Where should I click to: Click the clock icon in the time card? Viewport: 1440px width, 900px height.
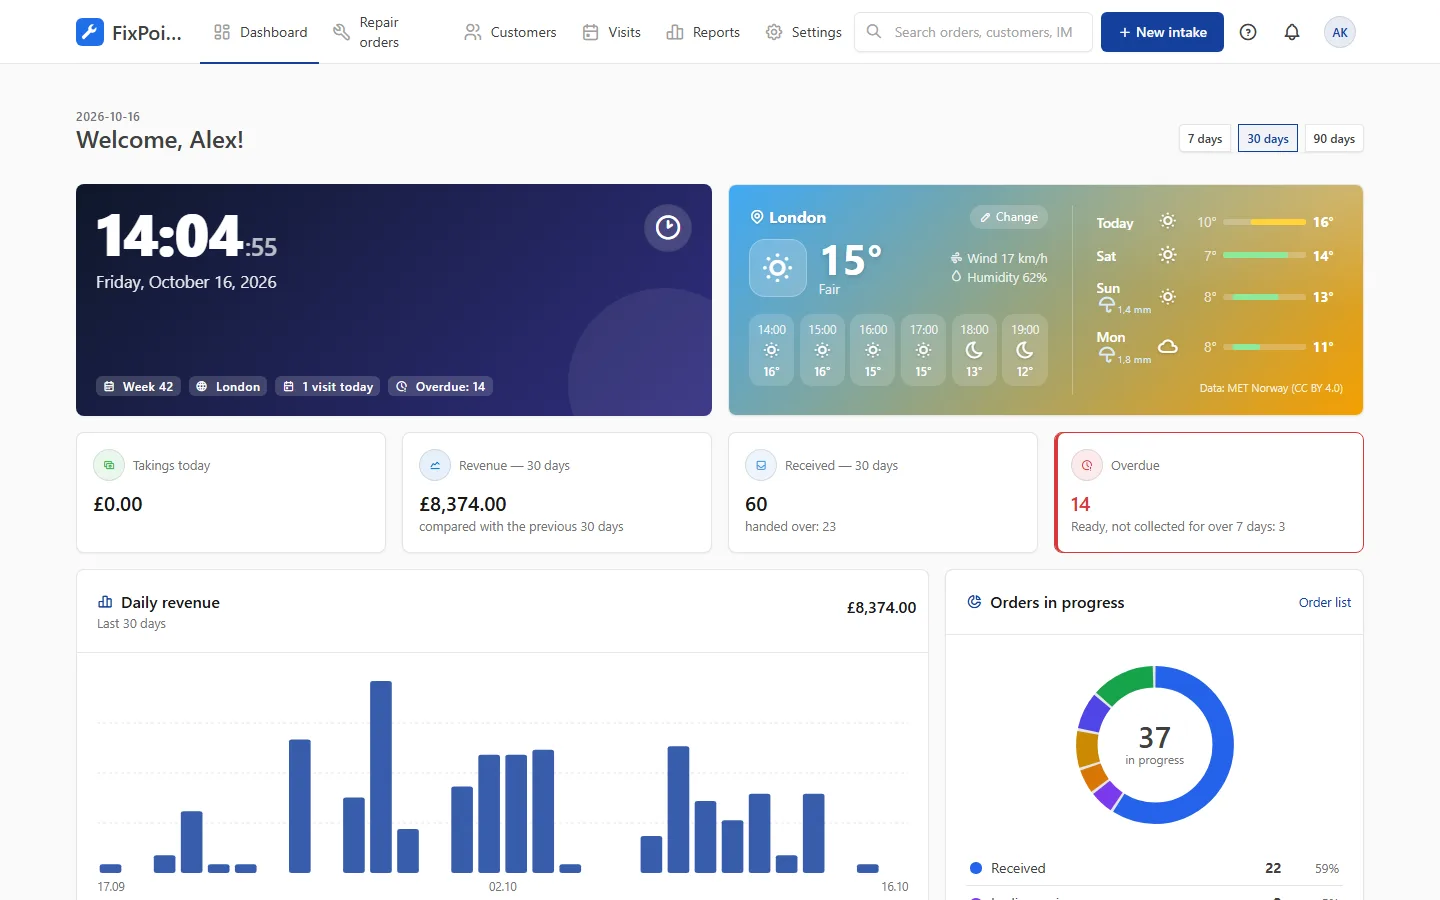pos(668,228)
